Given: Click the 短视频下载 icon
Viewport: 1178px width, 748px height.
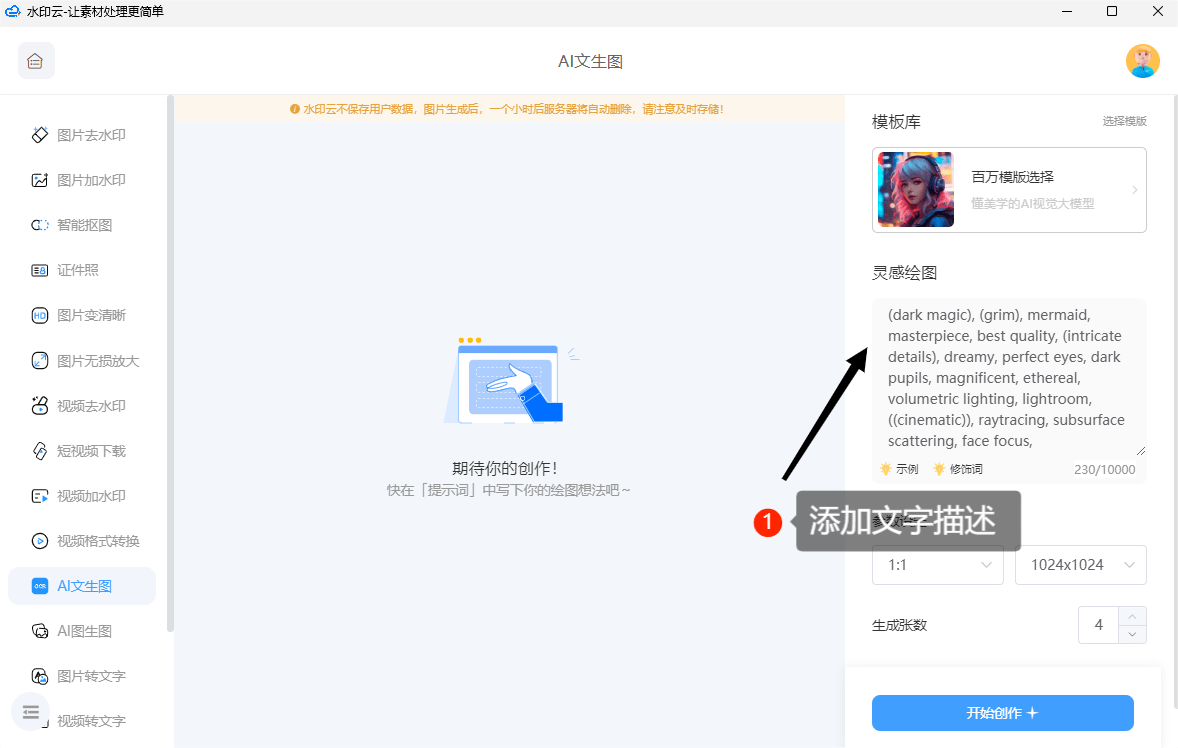Looking at the screenshot, I should 40,451.
